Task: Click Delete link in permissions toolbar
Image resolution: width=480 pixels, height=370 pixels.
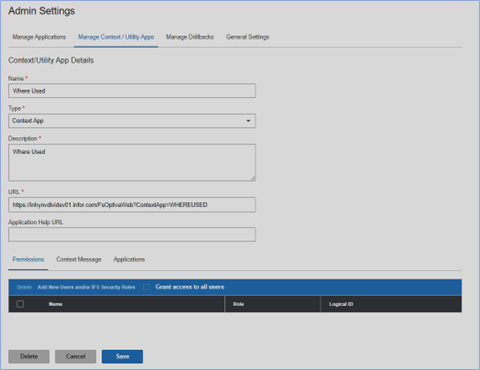Action: click(24, 287)
